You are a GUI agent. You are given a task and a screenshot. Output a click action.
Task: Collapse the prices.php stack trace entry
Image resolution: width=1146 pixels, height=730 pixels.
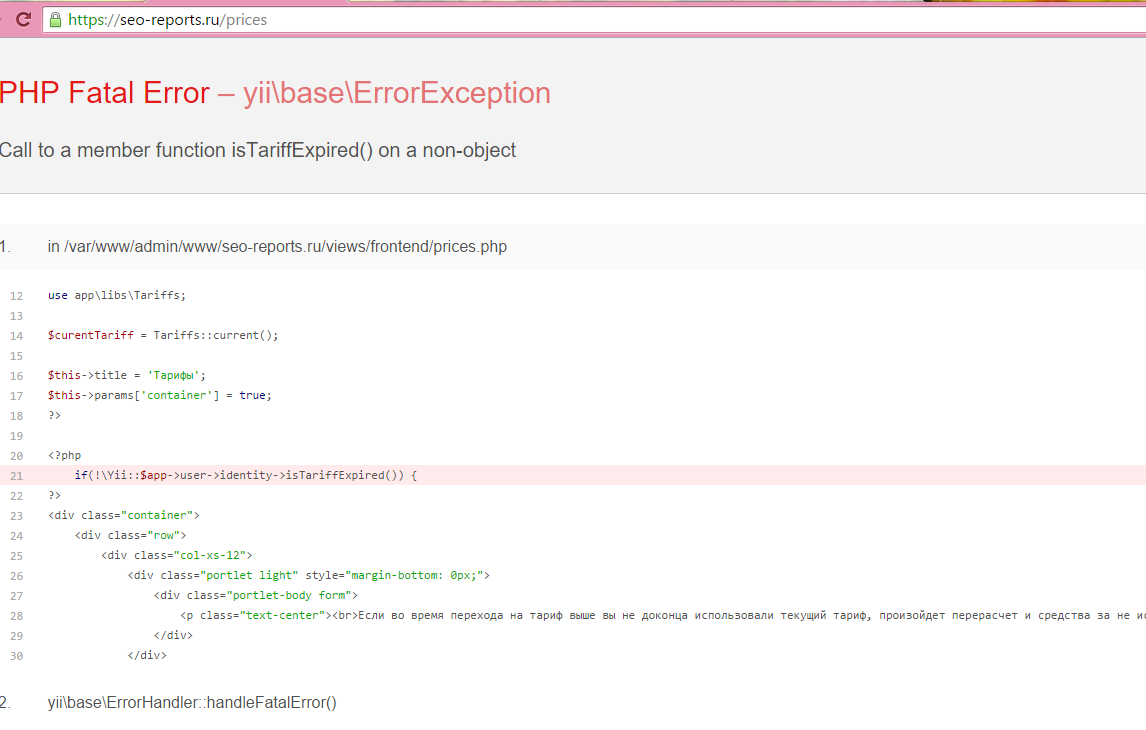click(277, 247)
